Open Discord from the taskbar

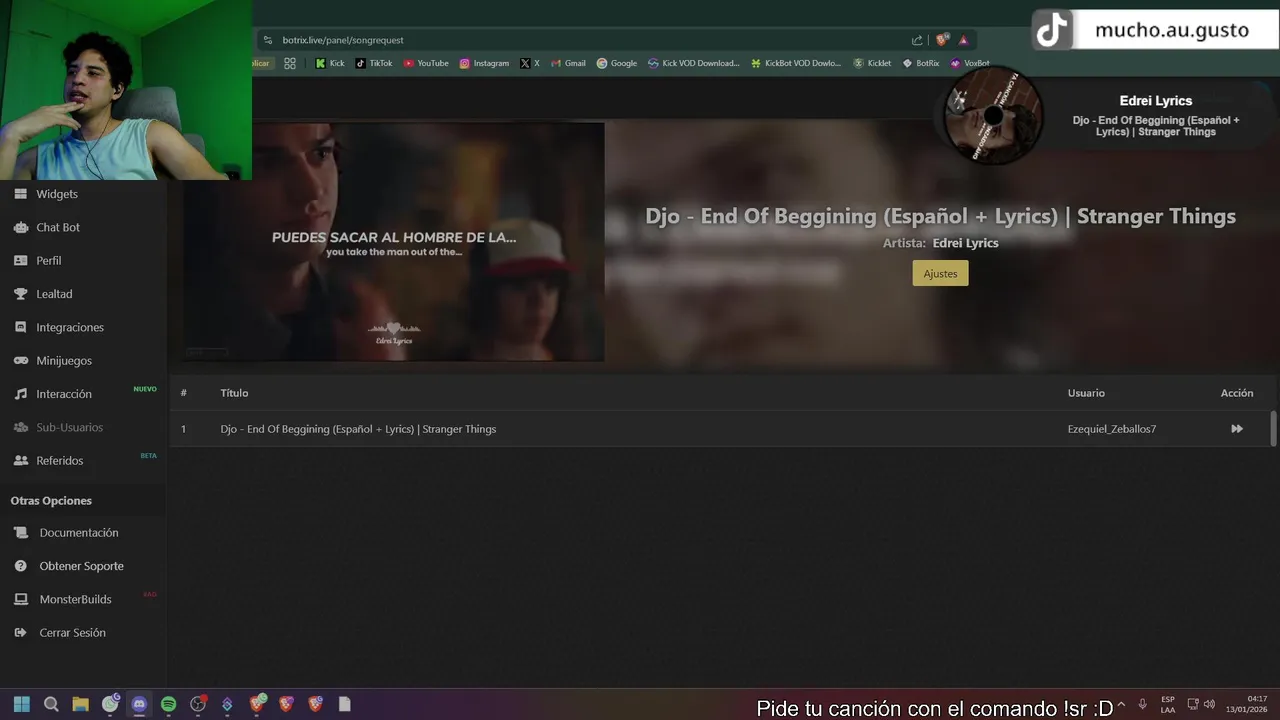139,704
